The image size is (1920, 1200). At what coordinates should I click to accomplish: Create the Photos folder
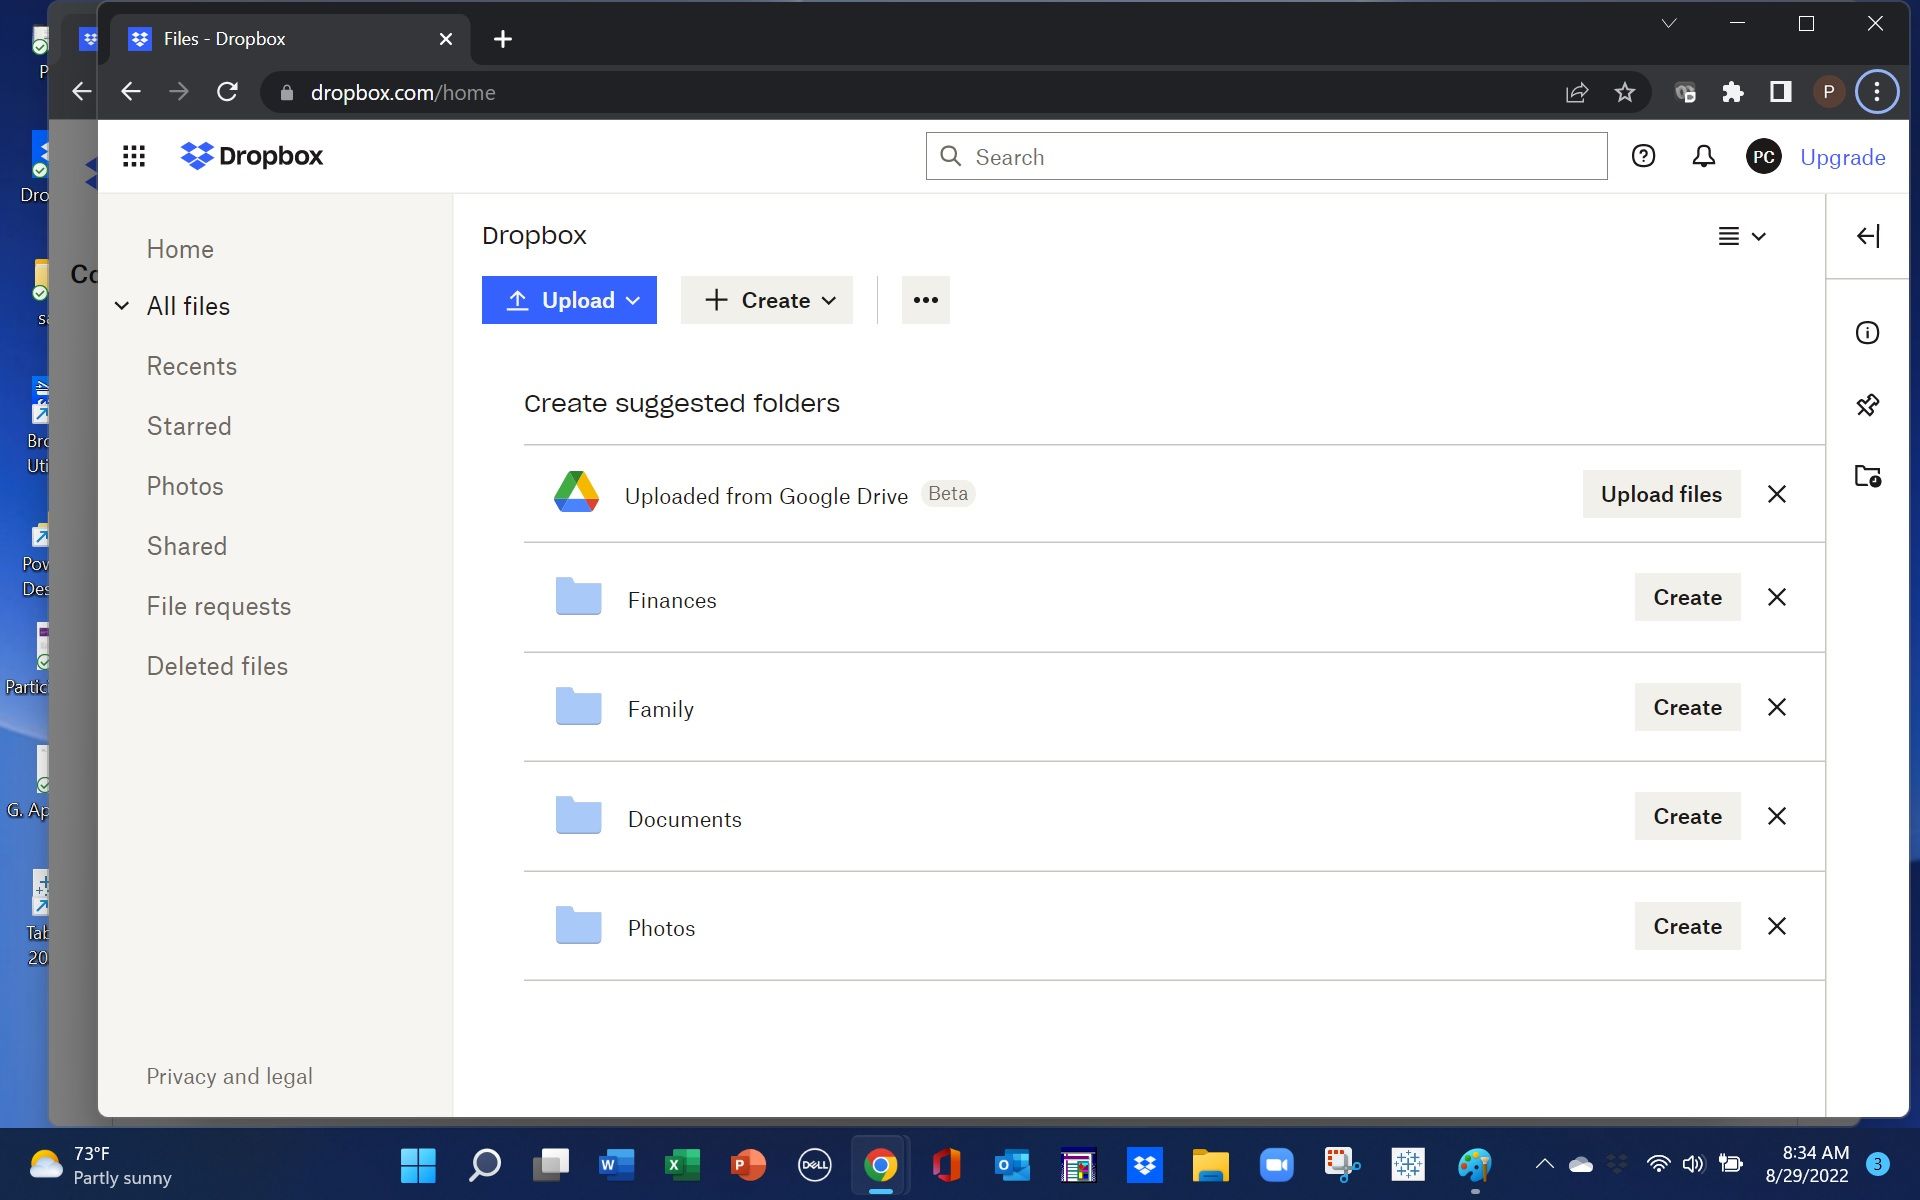coord(1687,926)
